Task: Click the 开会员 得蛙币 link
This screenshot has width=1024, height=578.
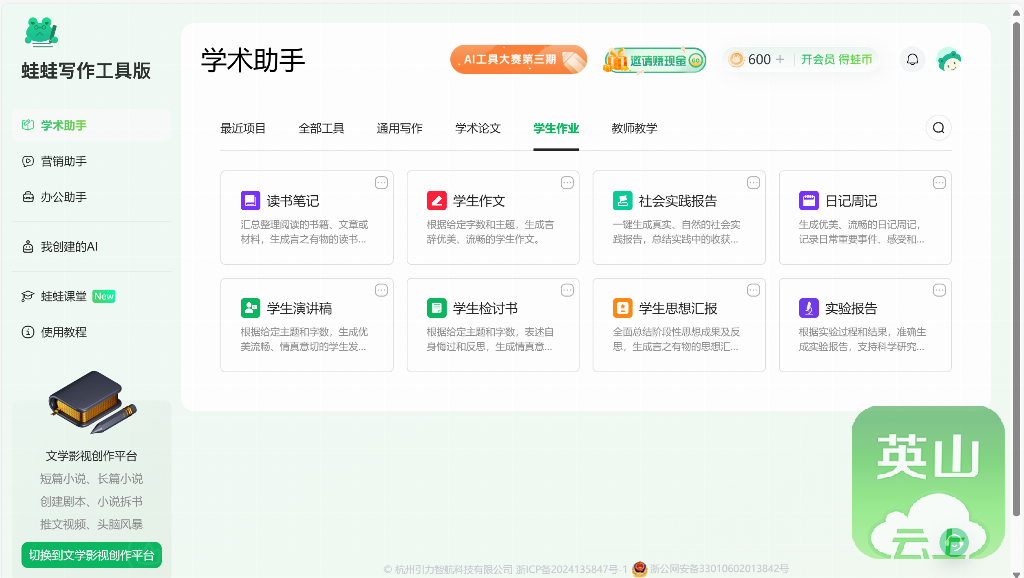Action: (836, 60)
